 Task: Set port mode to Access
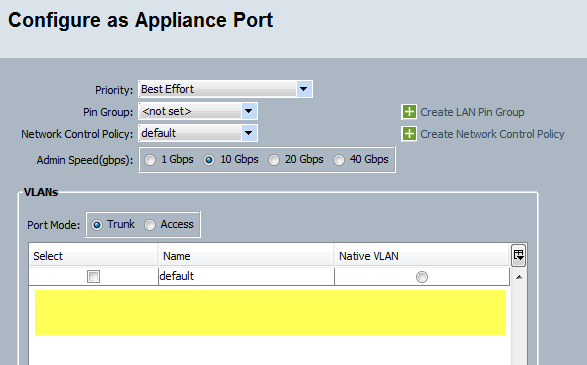150,225
